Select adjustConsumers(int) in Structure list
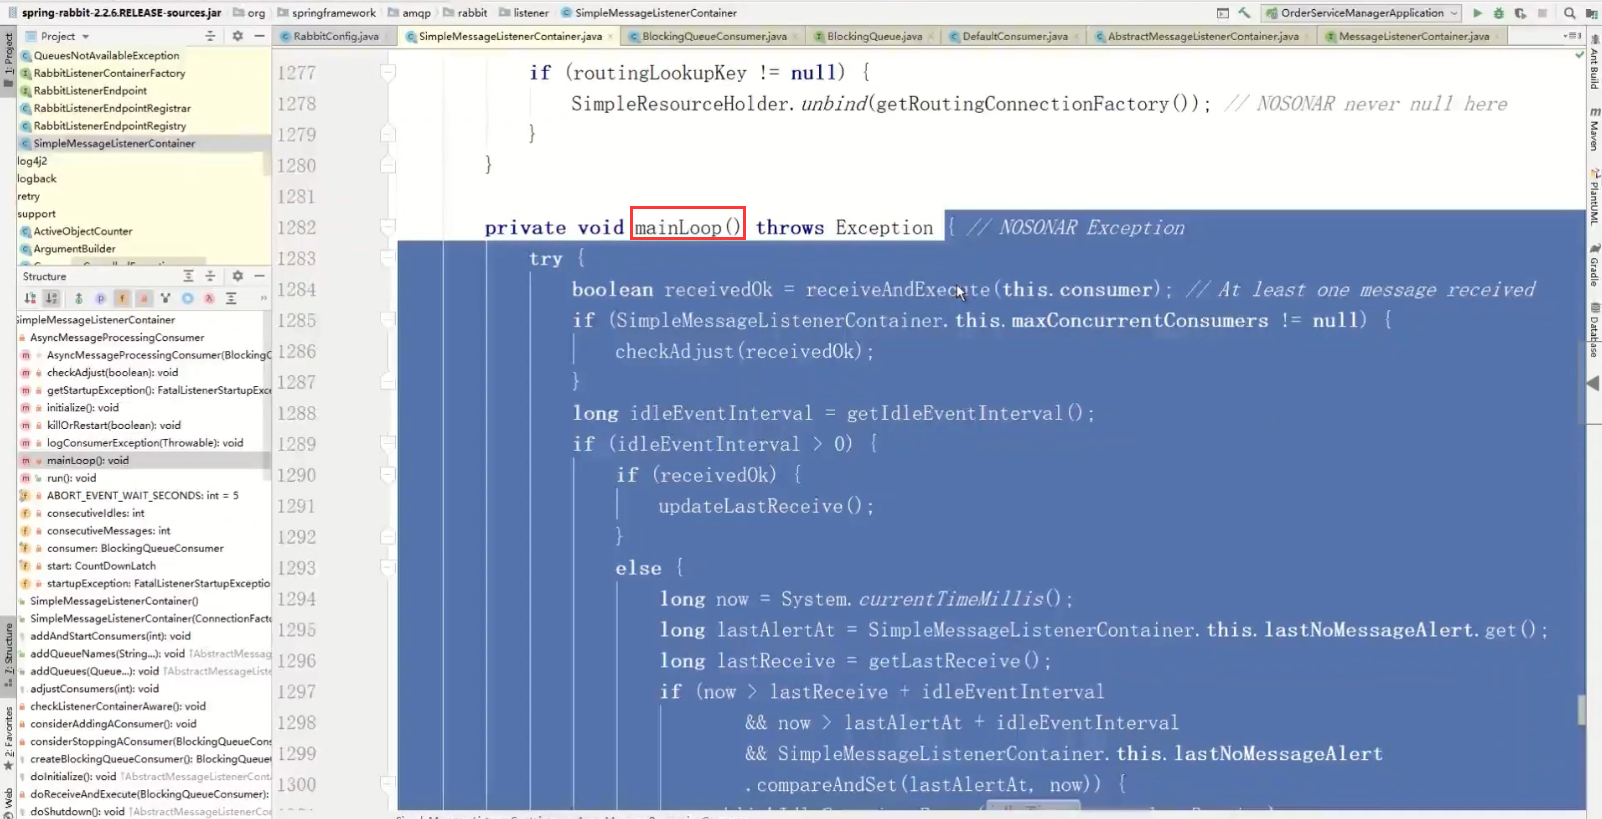This screenshot has height=819, width=1602. (x=94, y=689)
